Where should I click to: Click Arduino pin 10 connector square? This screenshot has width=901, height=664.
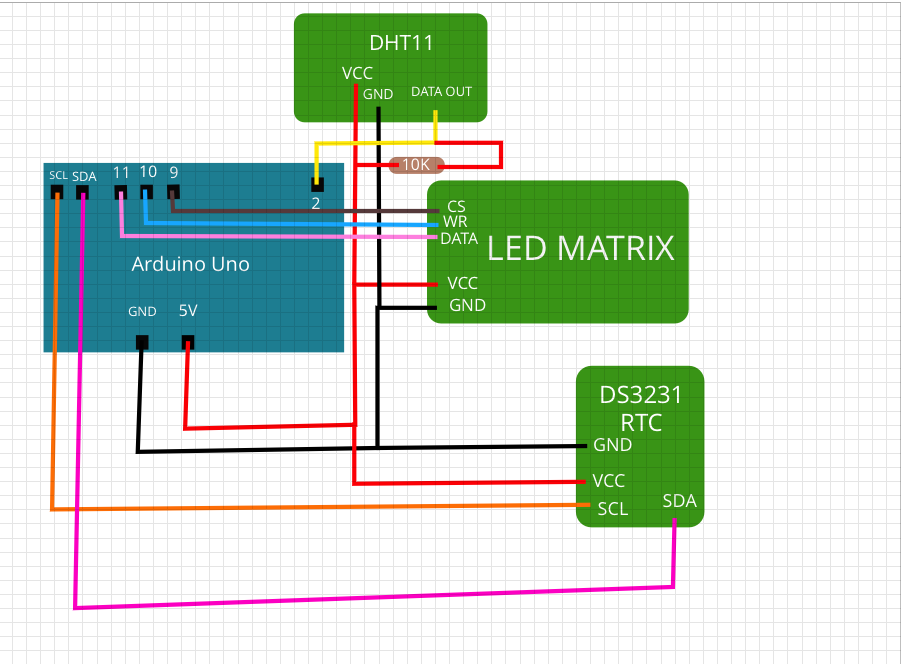click(147, 192)
